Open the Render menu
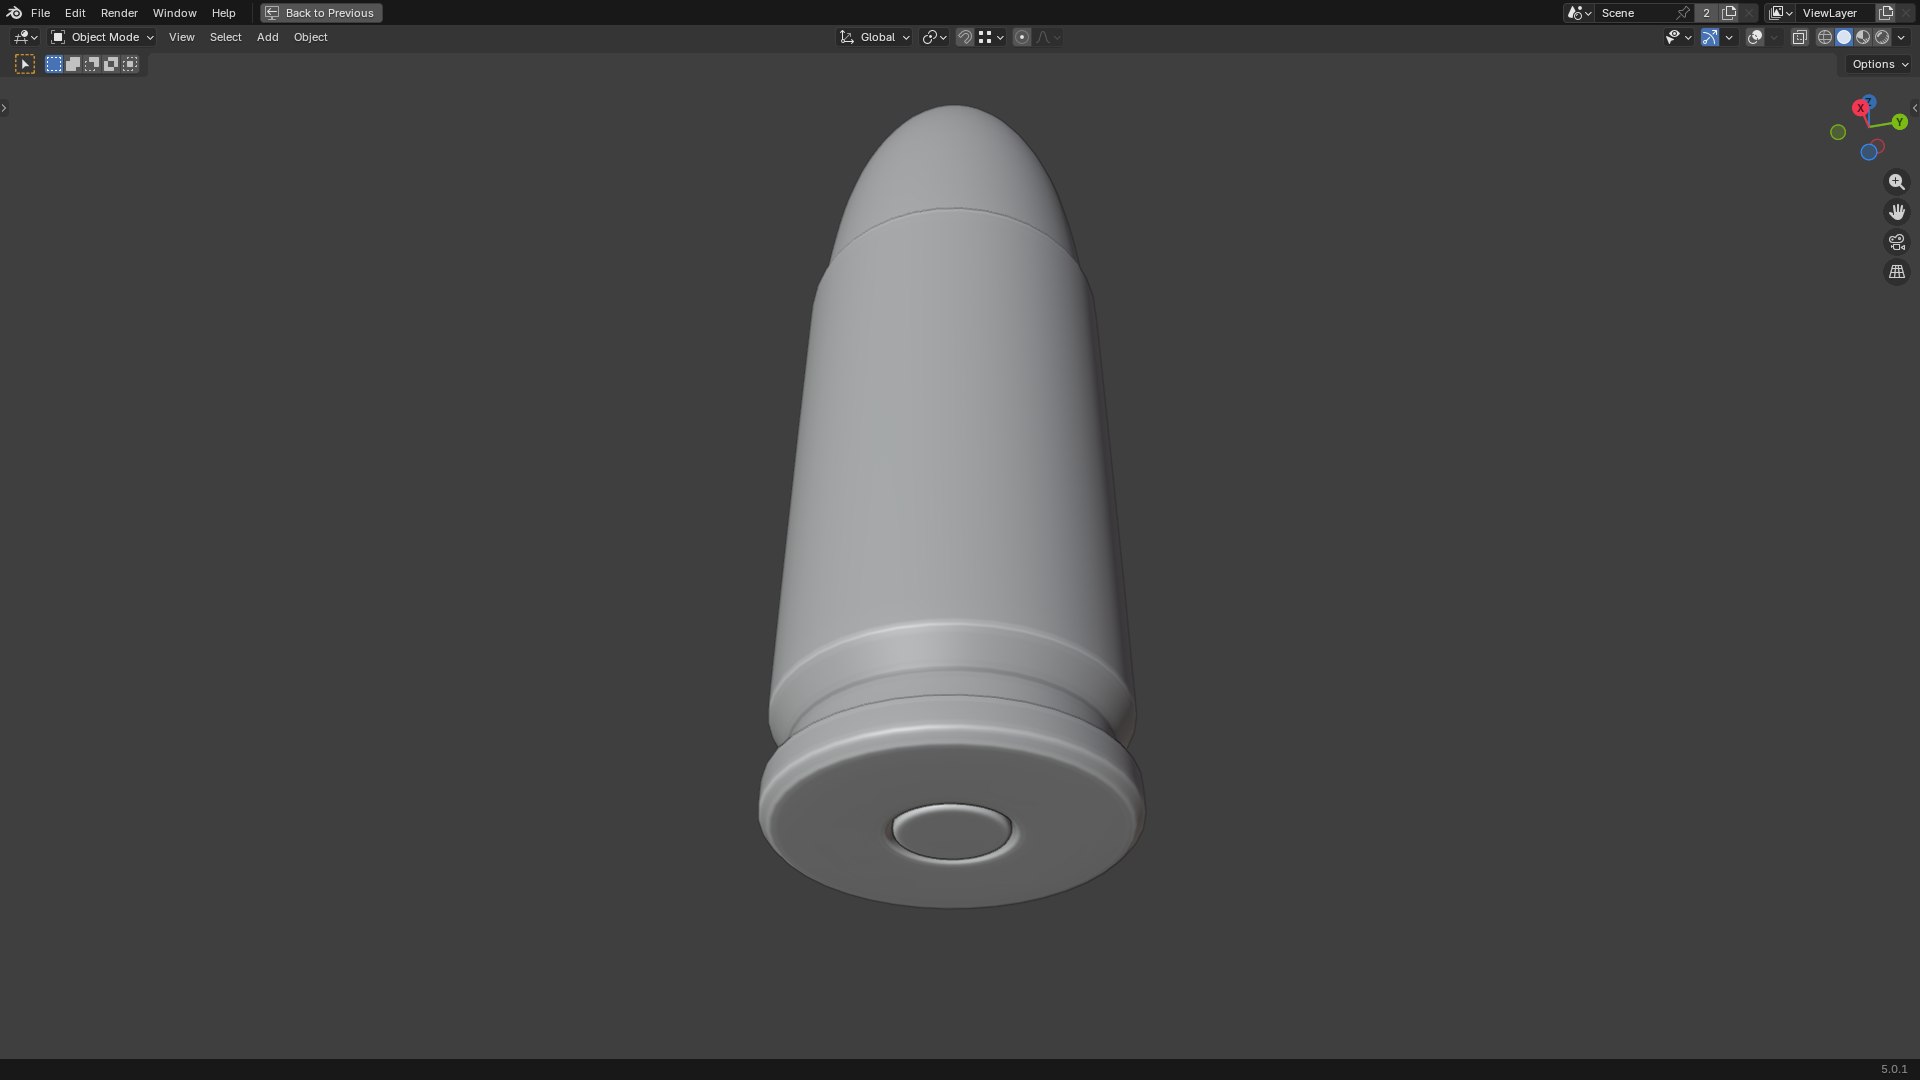 (119, 13)
